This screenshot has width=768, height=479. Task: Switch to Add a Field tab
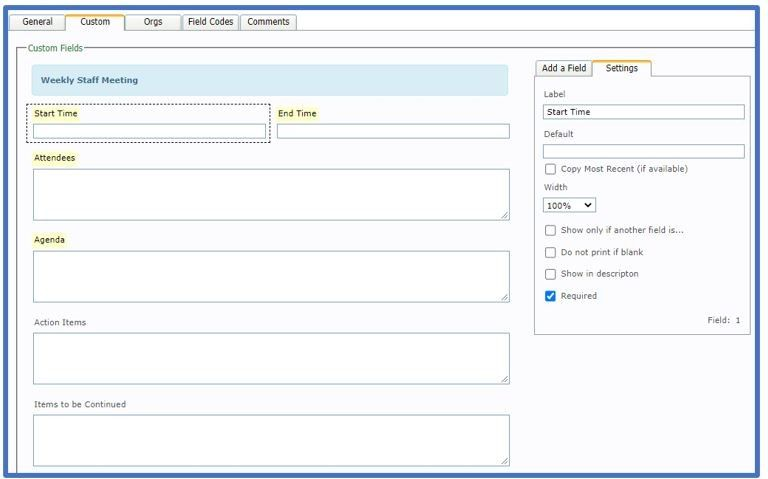[564, 68]
